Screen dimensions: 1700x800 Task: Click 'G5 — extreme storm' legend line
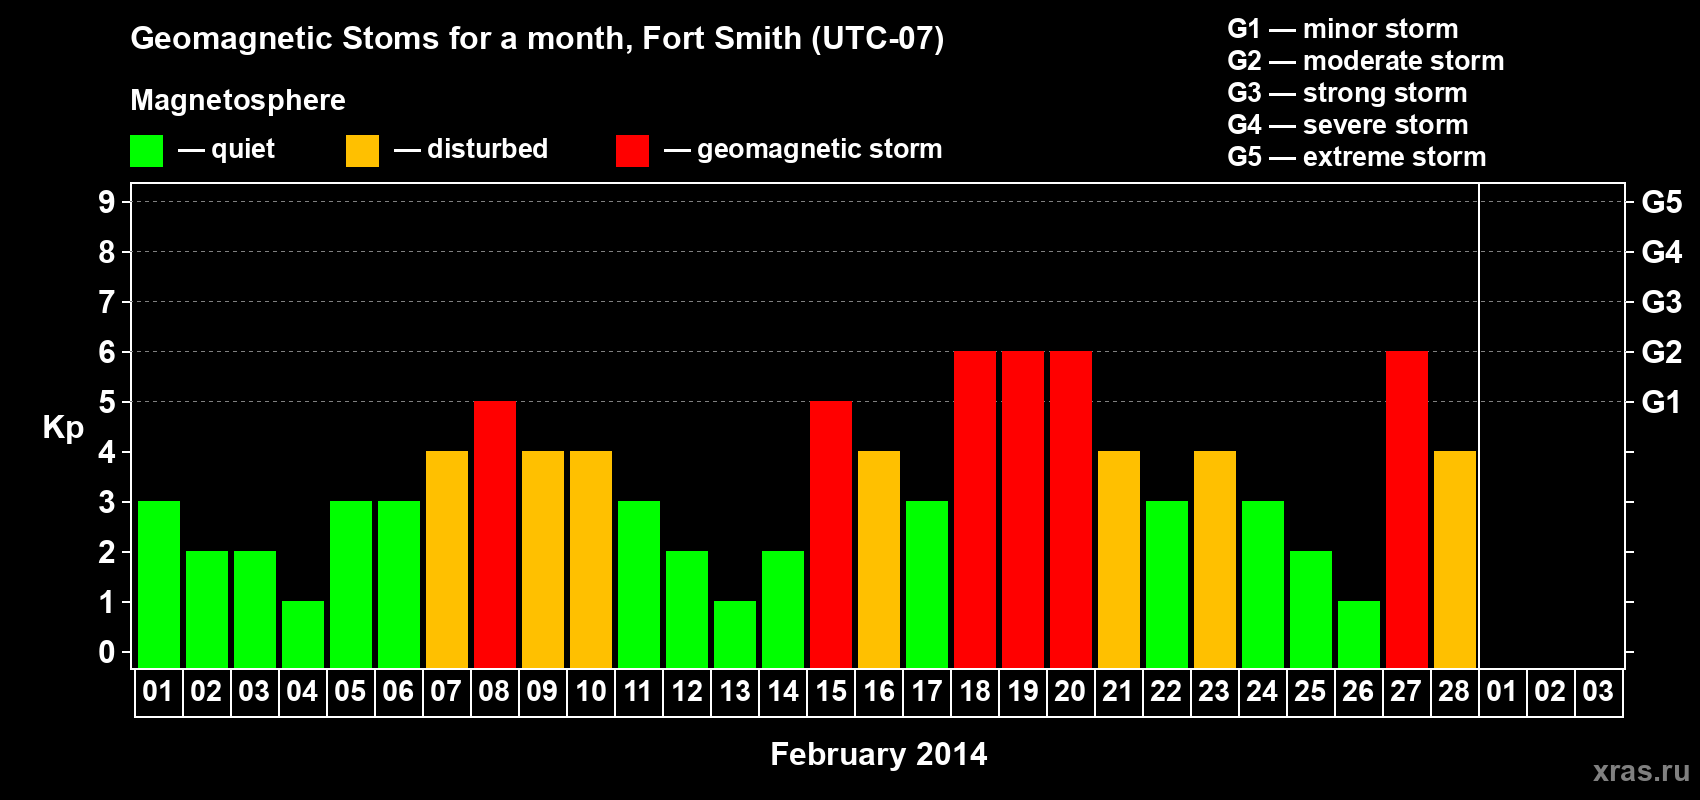(1356, 157)
